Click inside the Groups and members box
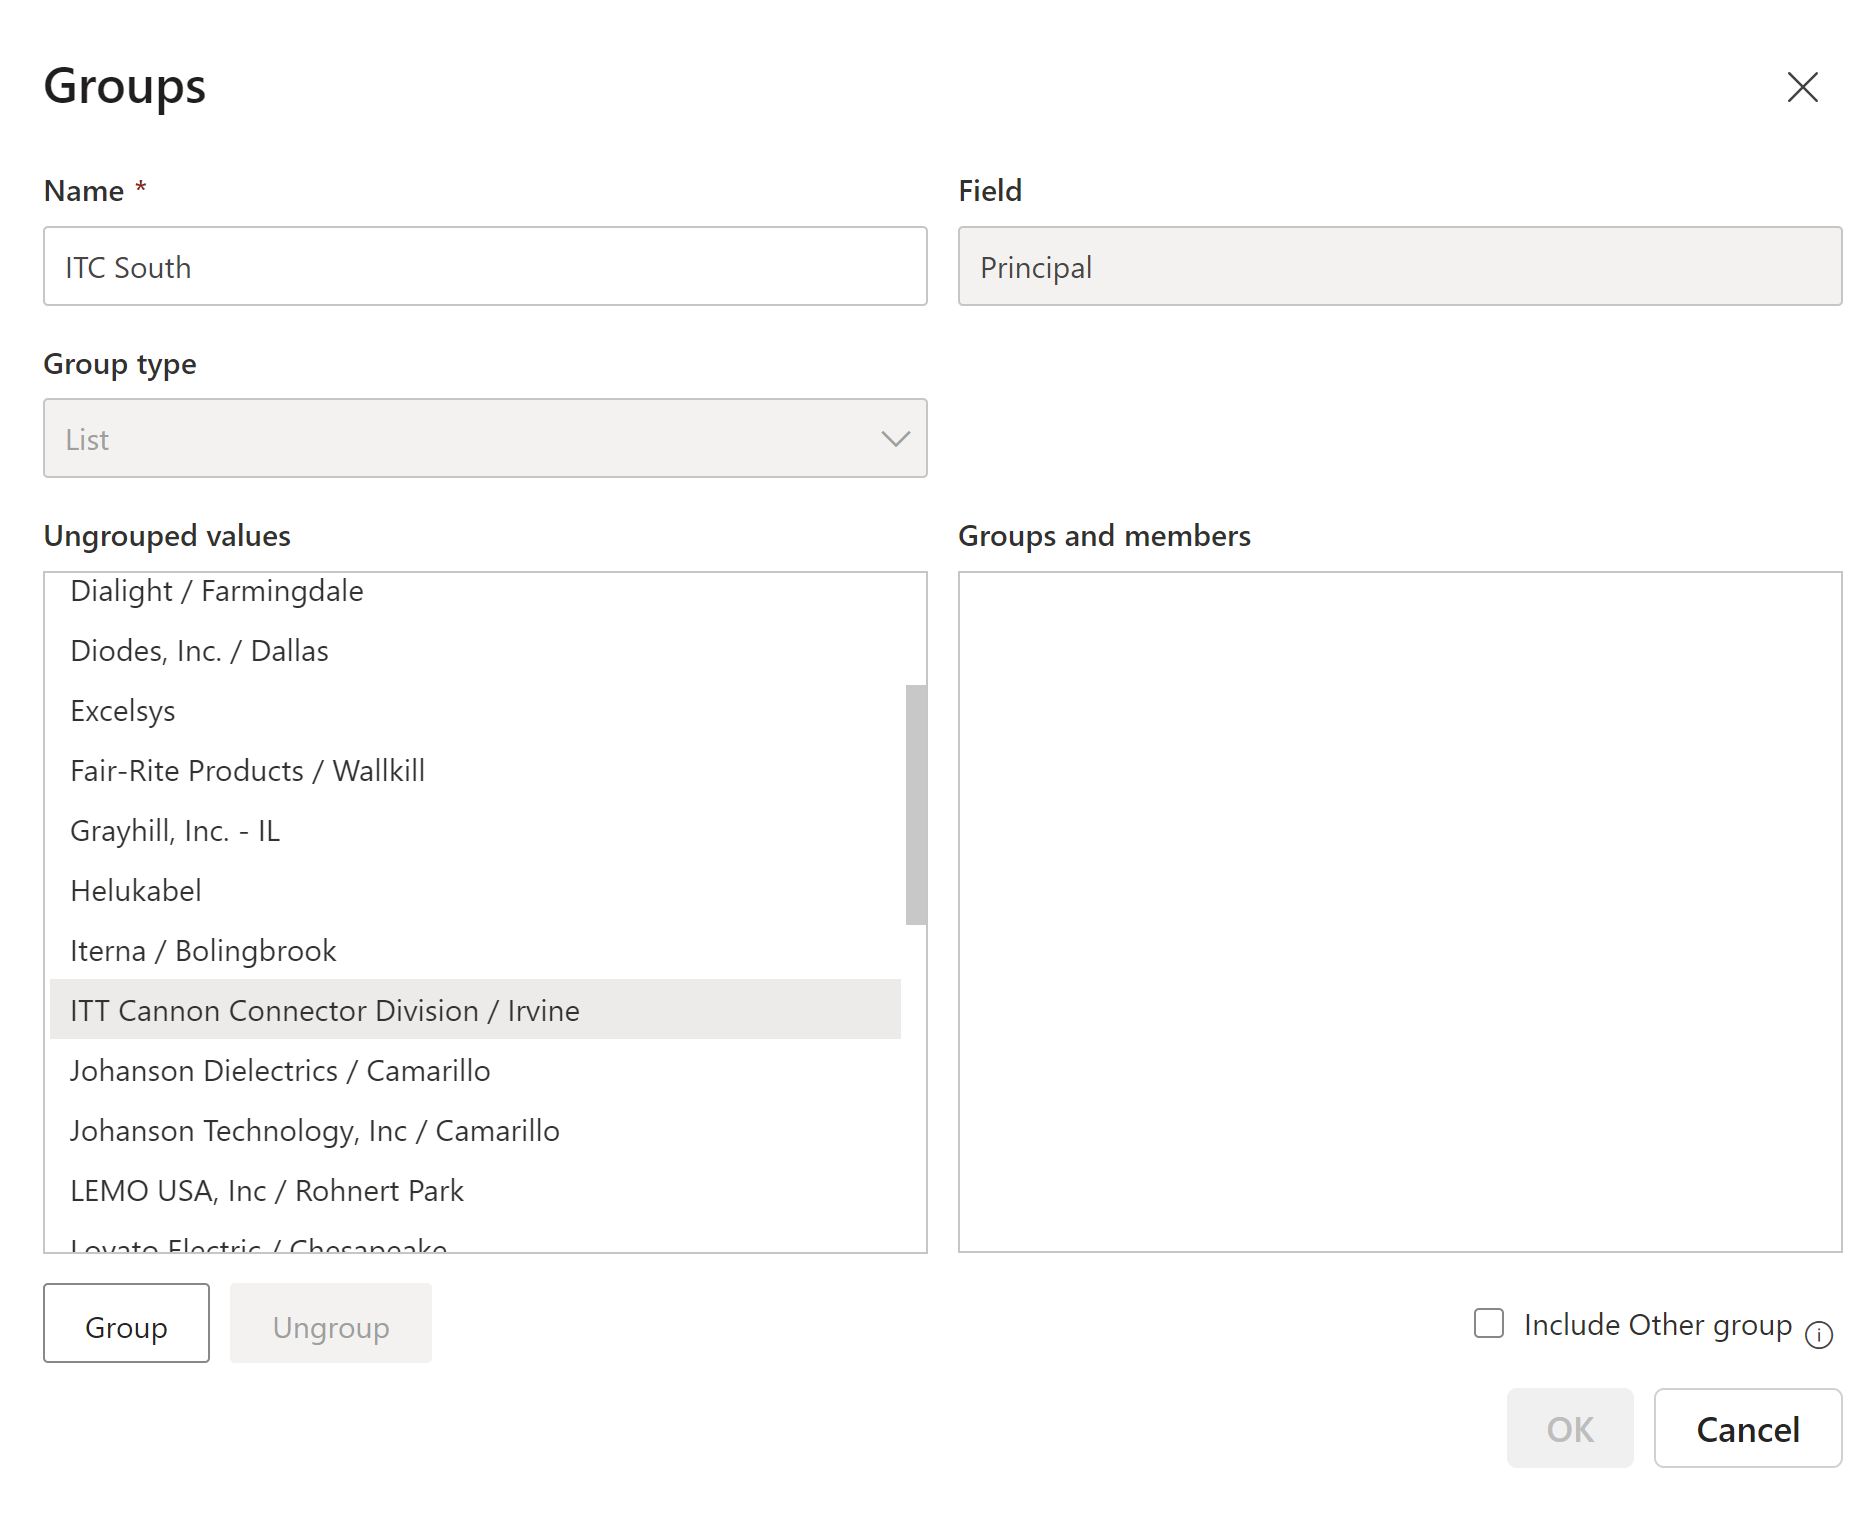 1399,911
